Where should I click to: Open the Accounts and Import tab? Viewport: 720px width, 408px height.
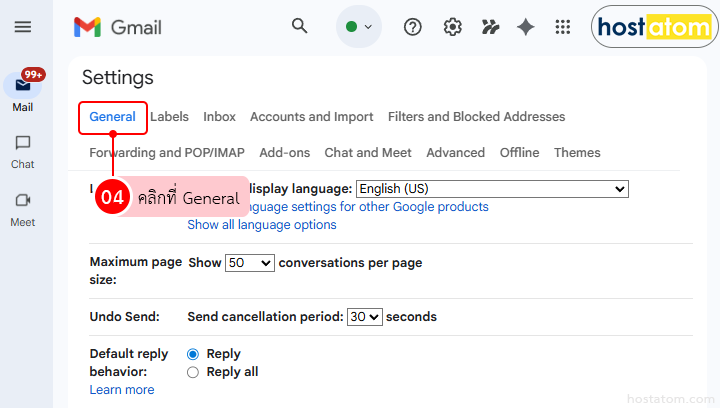[x=312, y=117]
